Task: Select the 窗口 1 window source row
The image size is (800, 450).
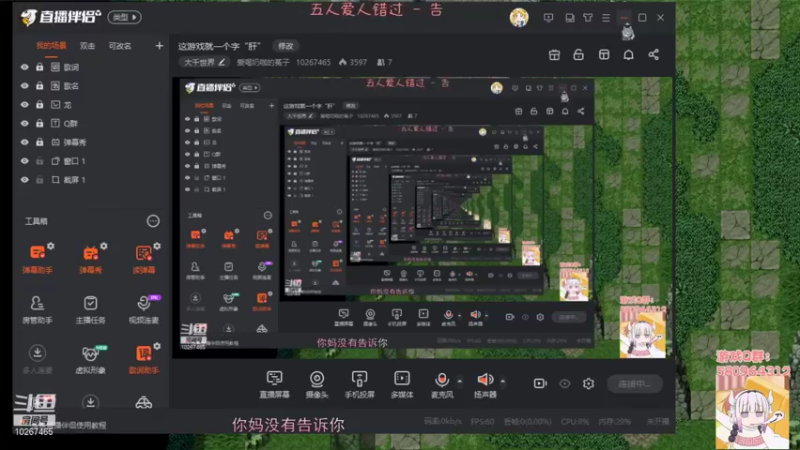Action: point(91,161)
